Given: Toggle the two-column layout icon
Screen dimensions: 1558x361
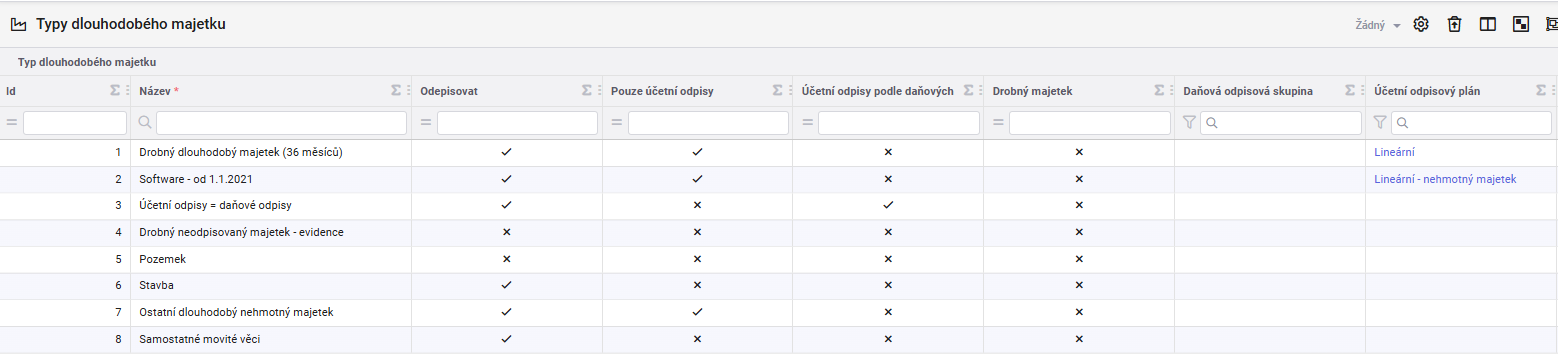Looking at the screenshot, I should click(x=1488, y=24).
